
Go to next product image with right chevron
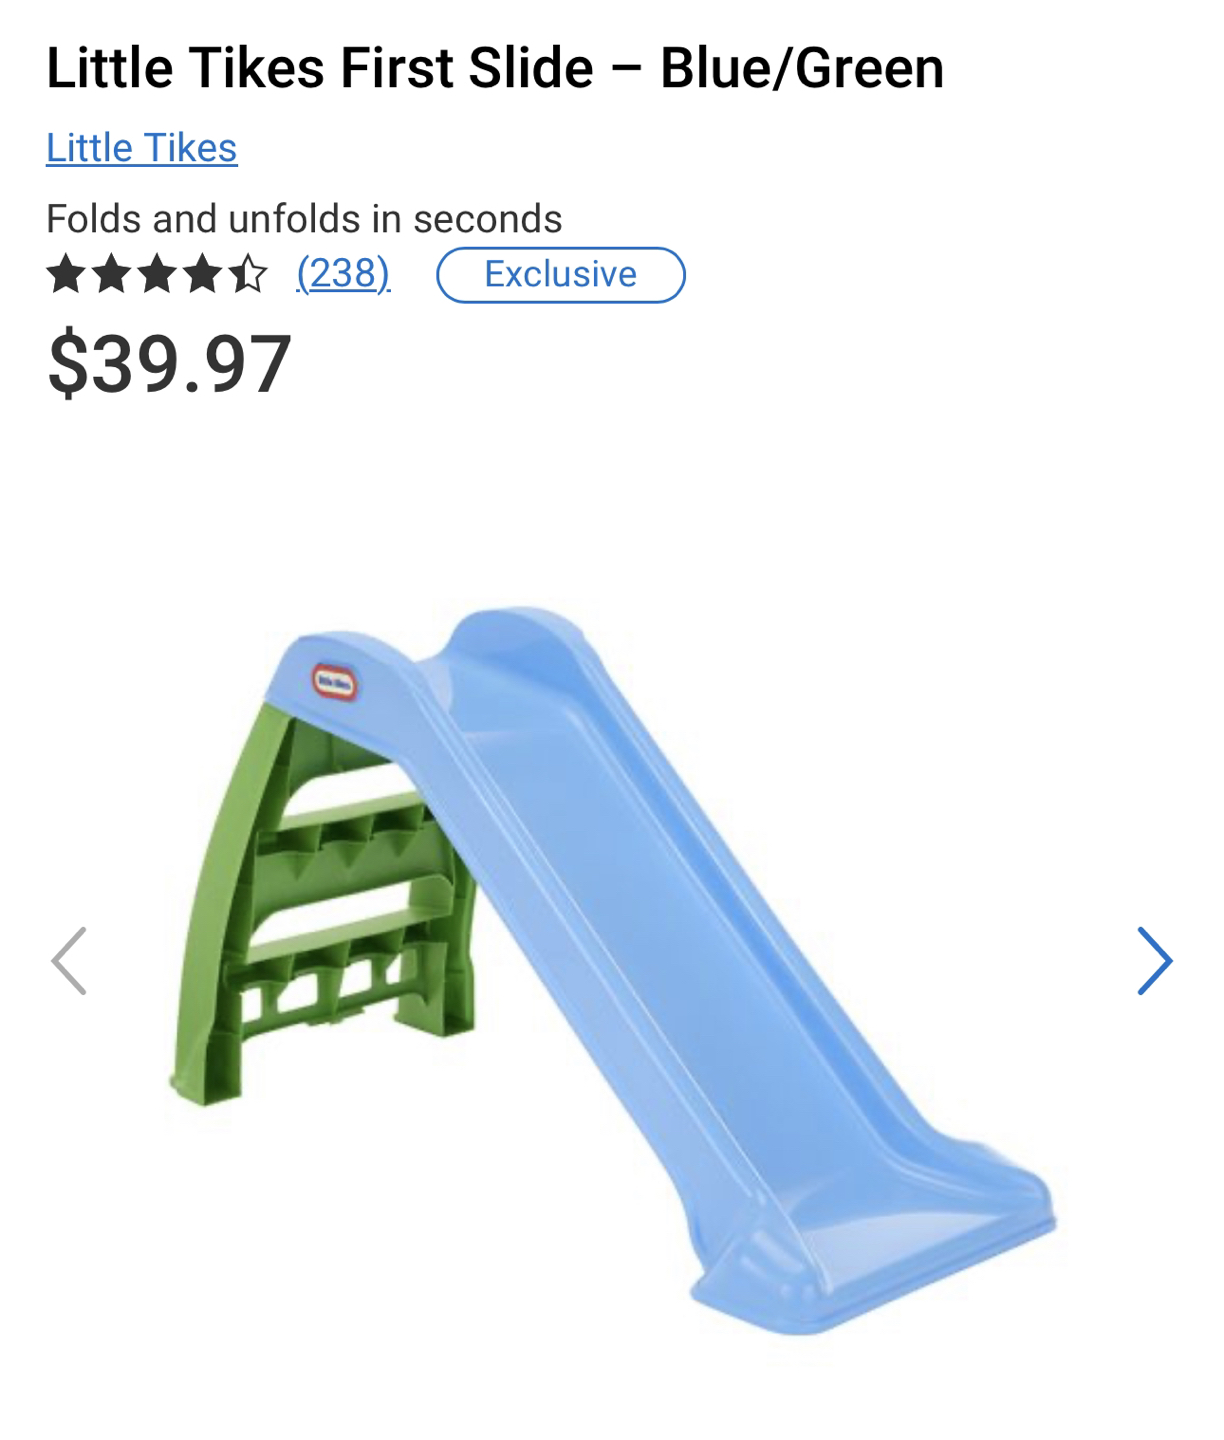coord(1154,961)
